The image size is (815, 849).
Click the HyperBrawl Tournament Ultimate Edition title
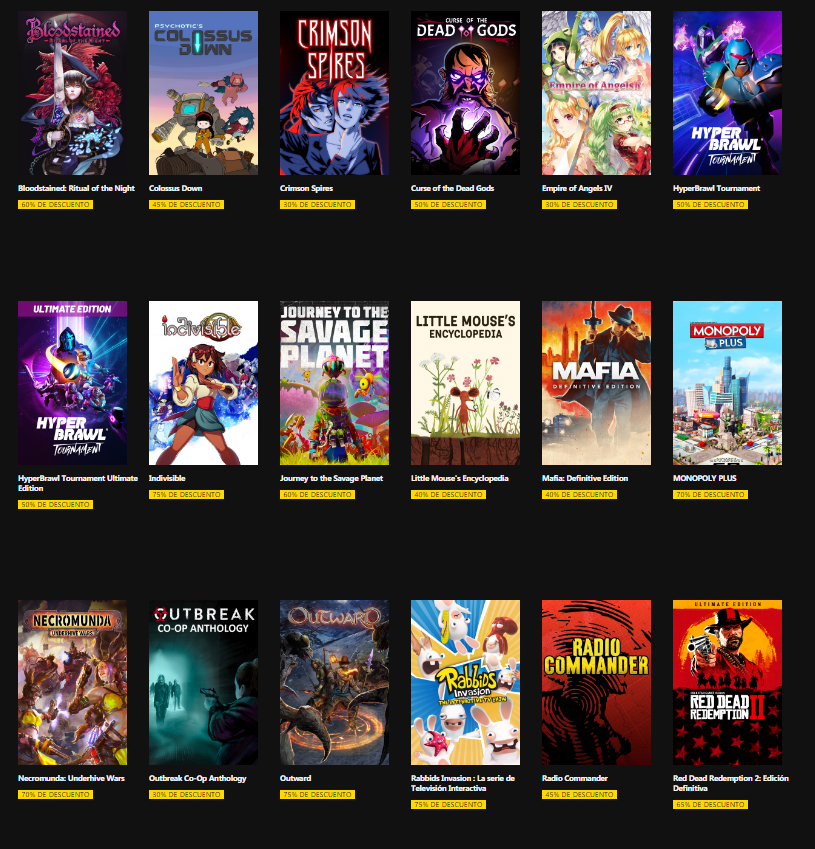tap(78, 483)
